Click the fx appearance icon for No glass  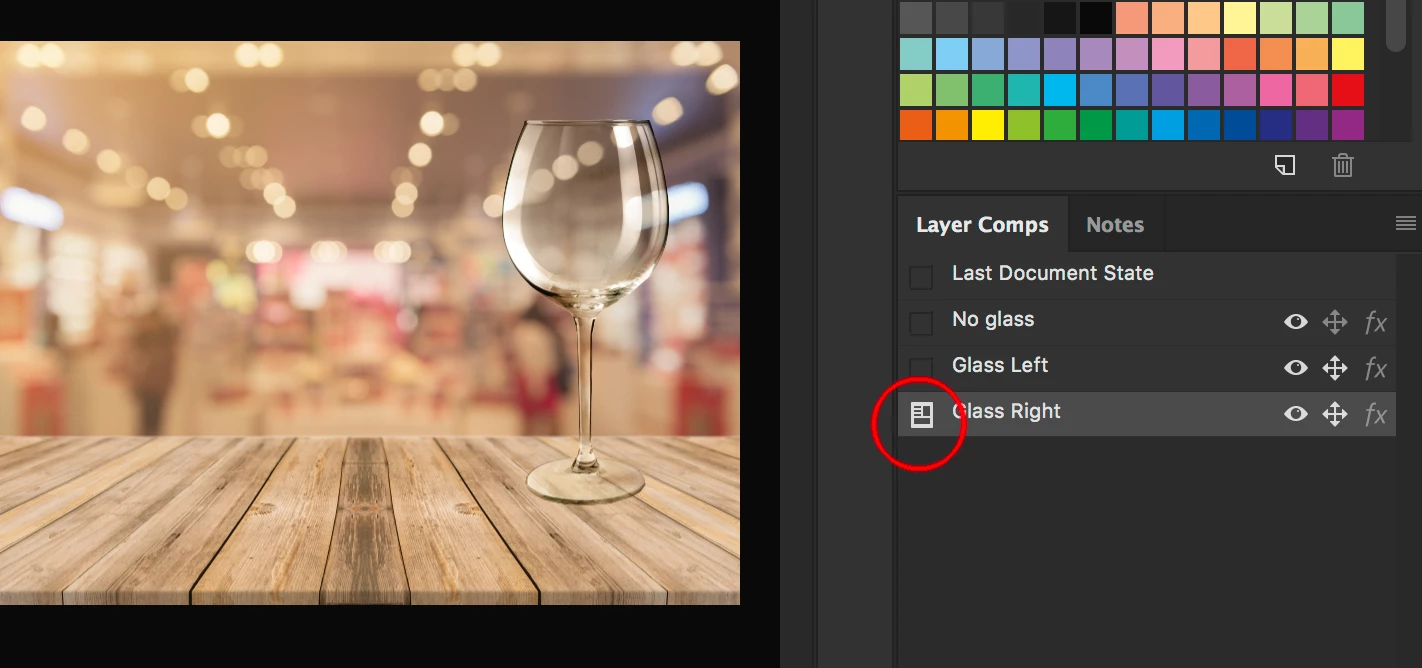point(1376,322)
